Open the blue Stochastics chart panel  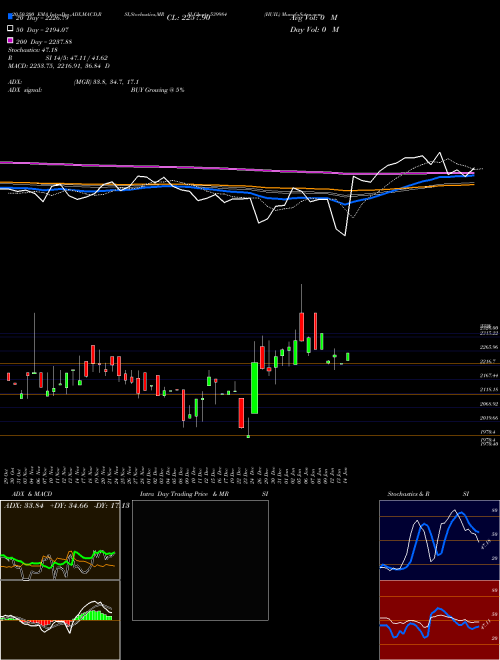coord(439,540)
